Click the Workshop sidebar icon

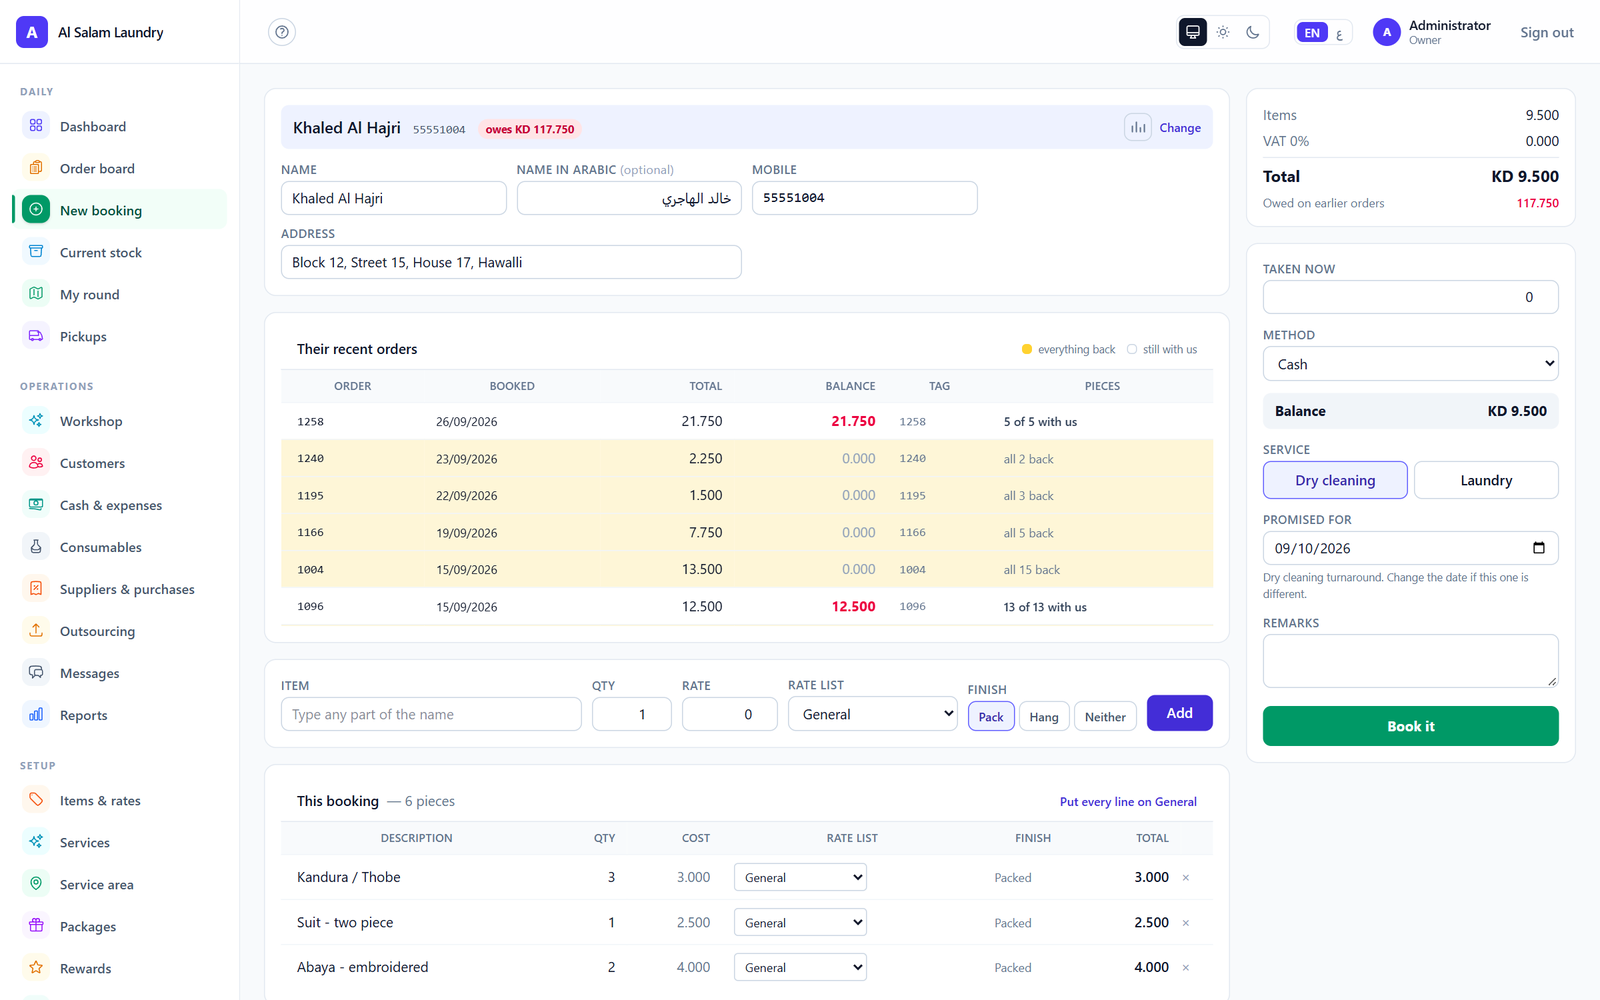point(36,421)
